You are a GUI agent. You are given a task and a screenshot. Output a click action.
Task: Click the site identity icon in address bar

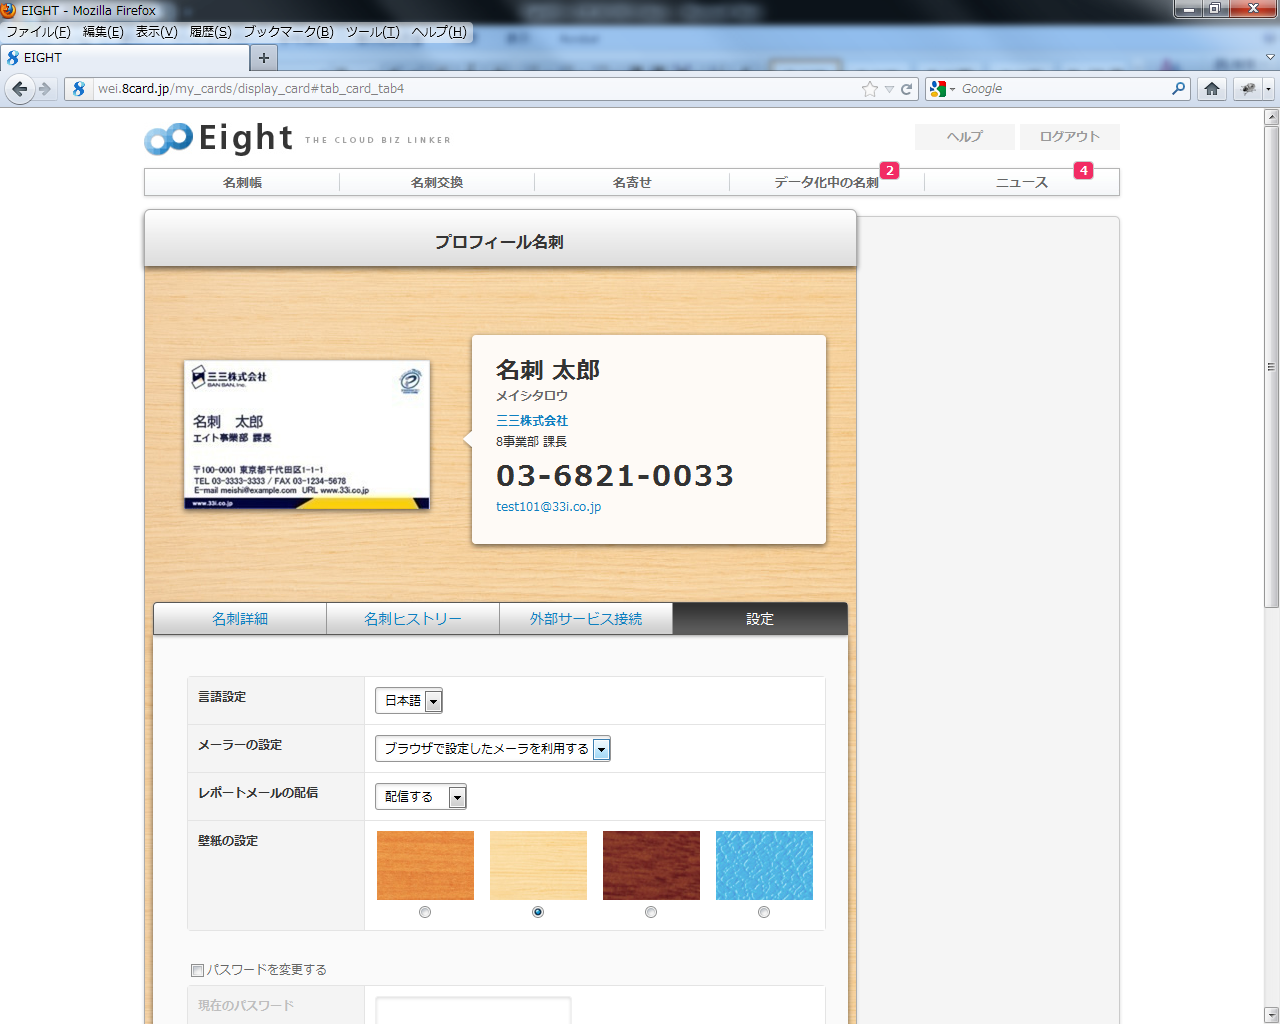[x=79, y=89]
